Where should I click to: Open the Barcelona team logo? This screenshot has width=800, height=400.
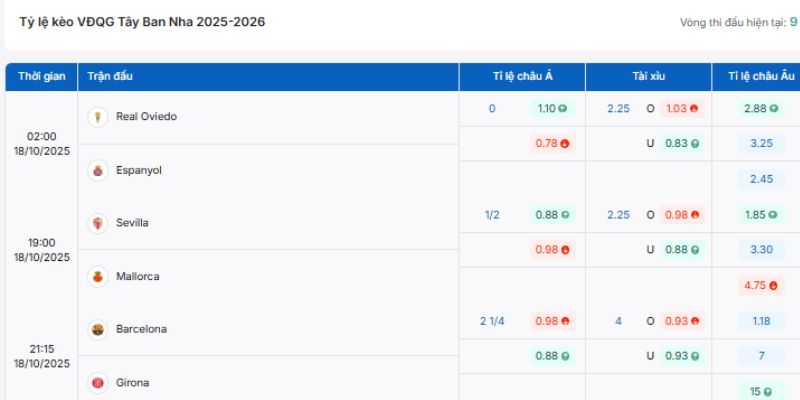[x=98, y=329]
